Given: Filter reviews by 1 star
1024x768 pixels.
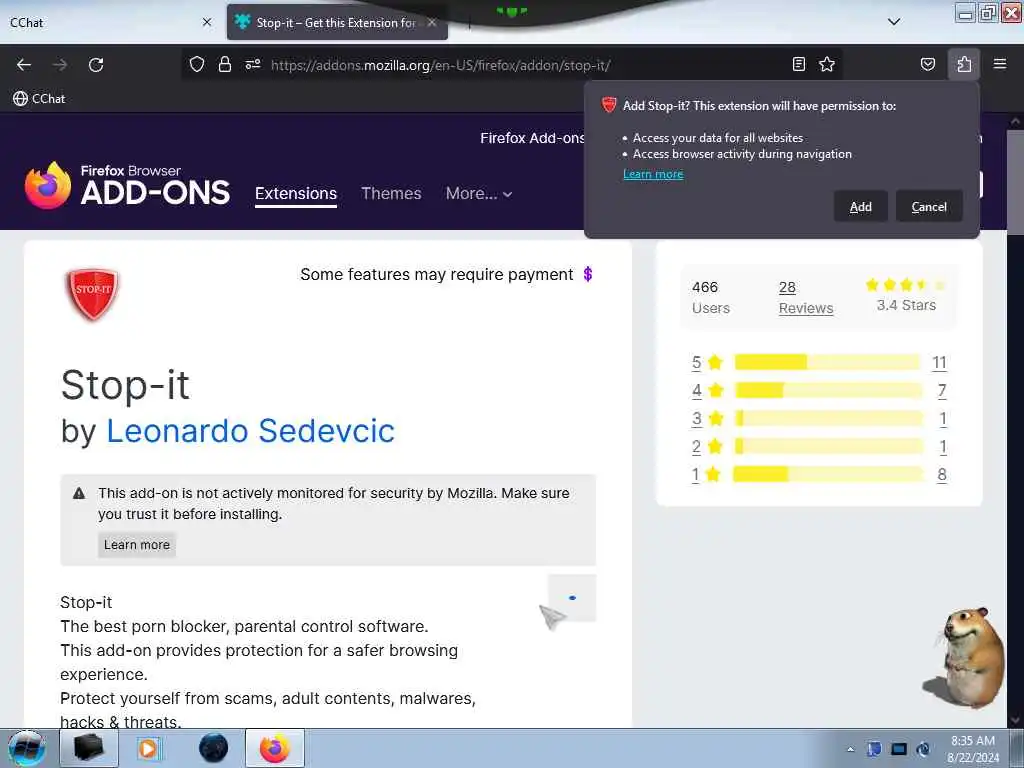Looking at the screenshot, I should pos(707,475).
